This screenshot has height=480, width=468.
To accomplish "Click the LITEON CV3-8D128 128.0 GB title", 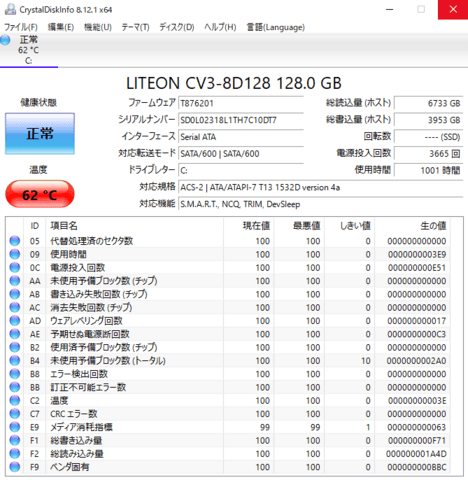I will click(234, 83).
